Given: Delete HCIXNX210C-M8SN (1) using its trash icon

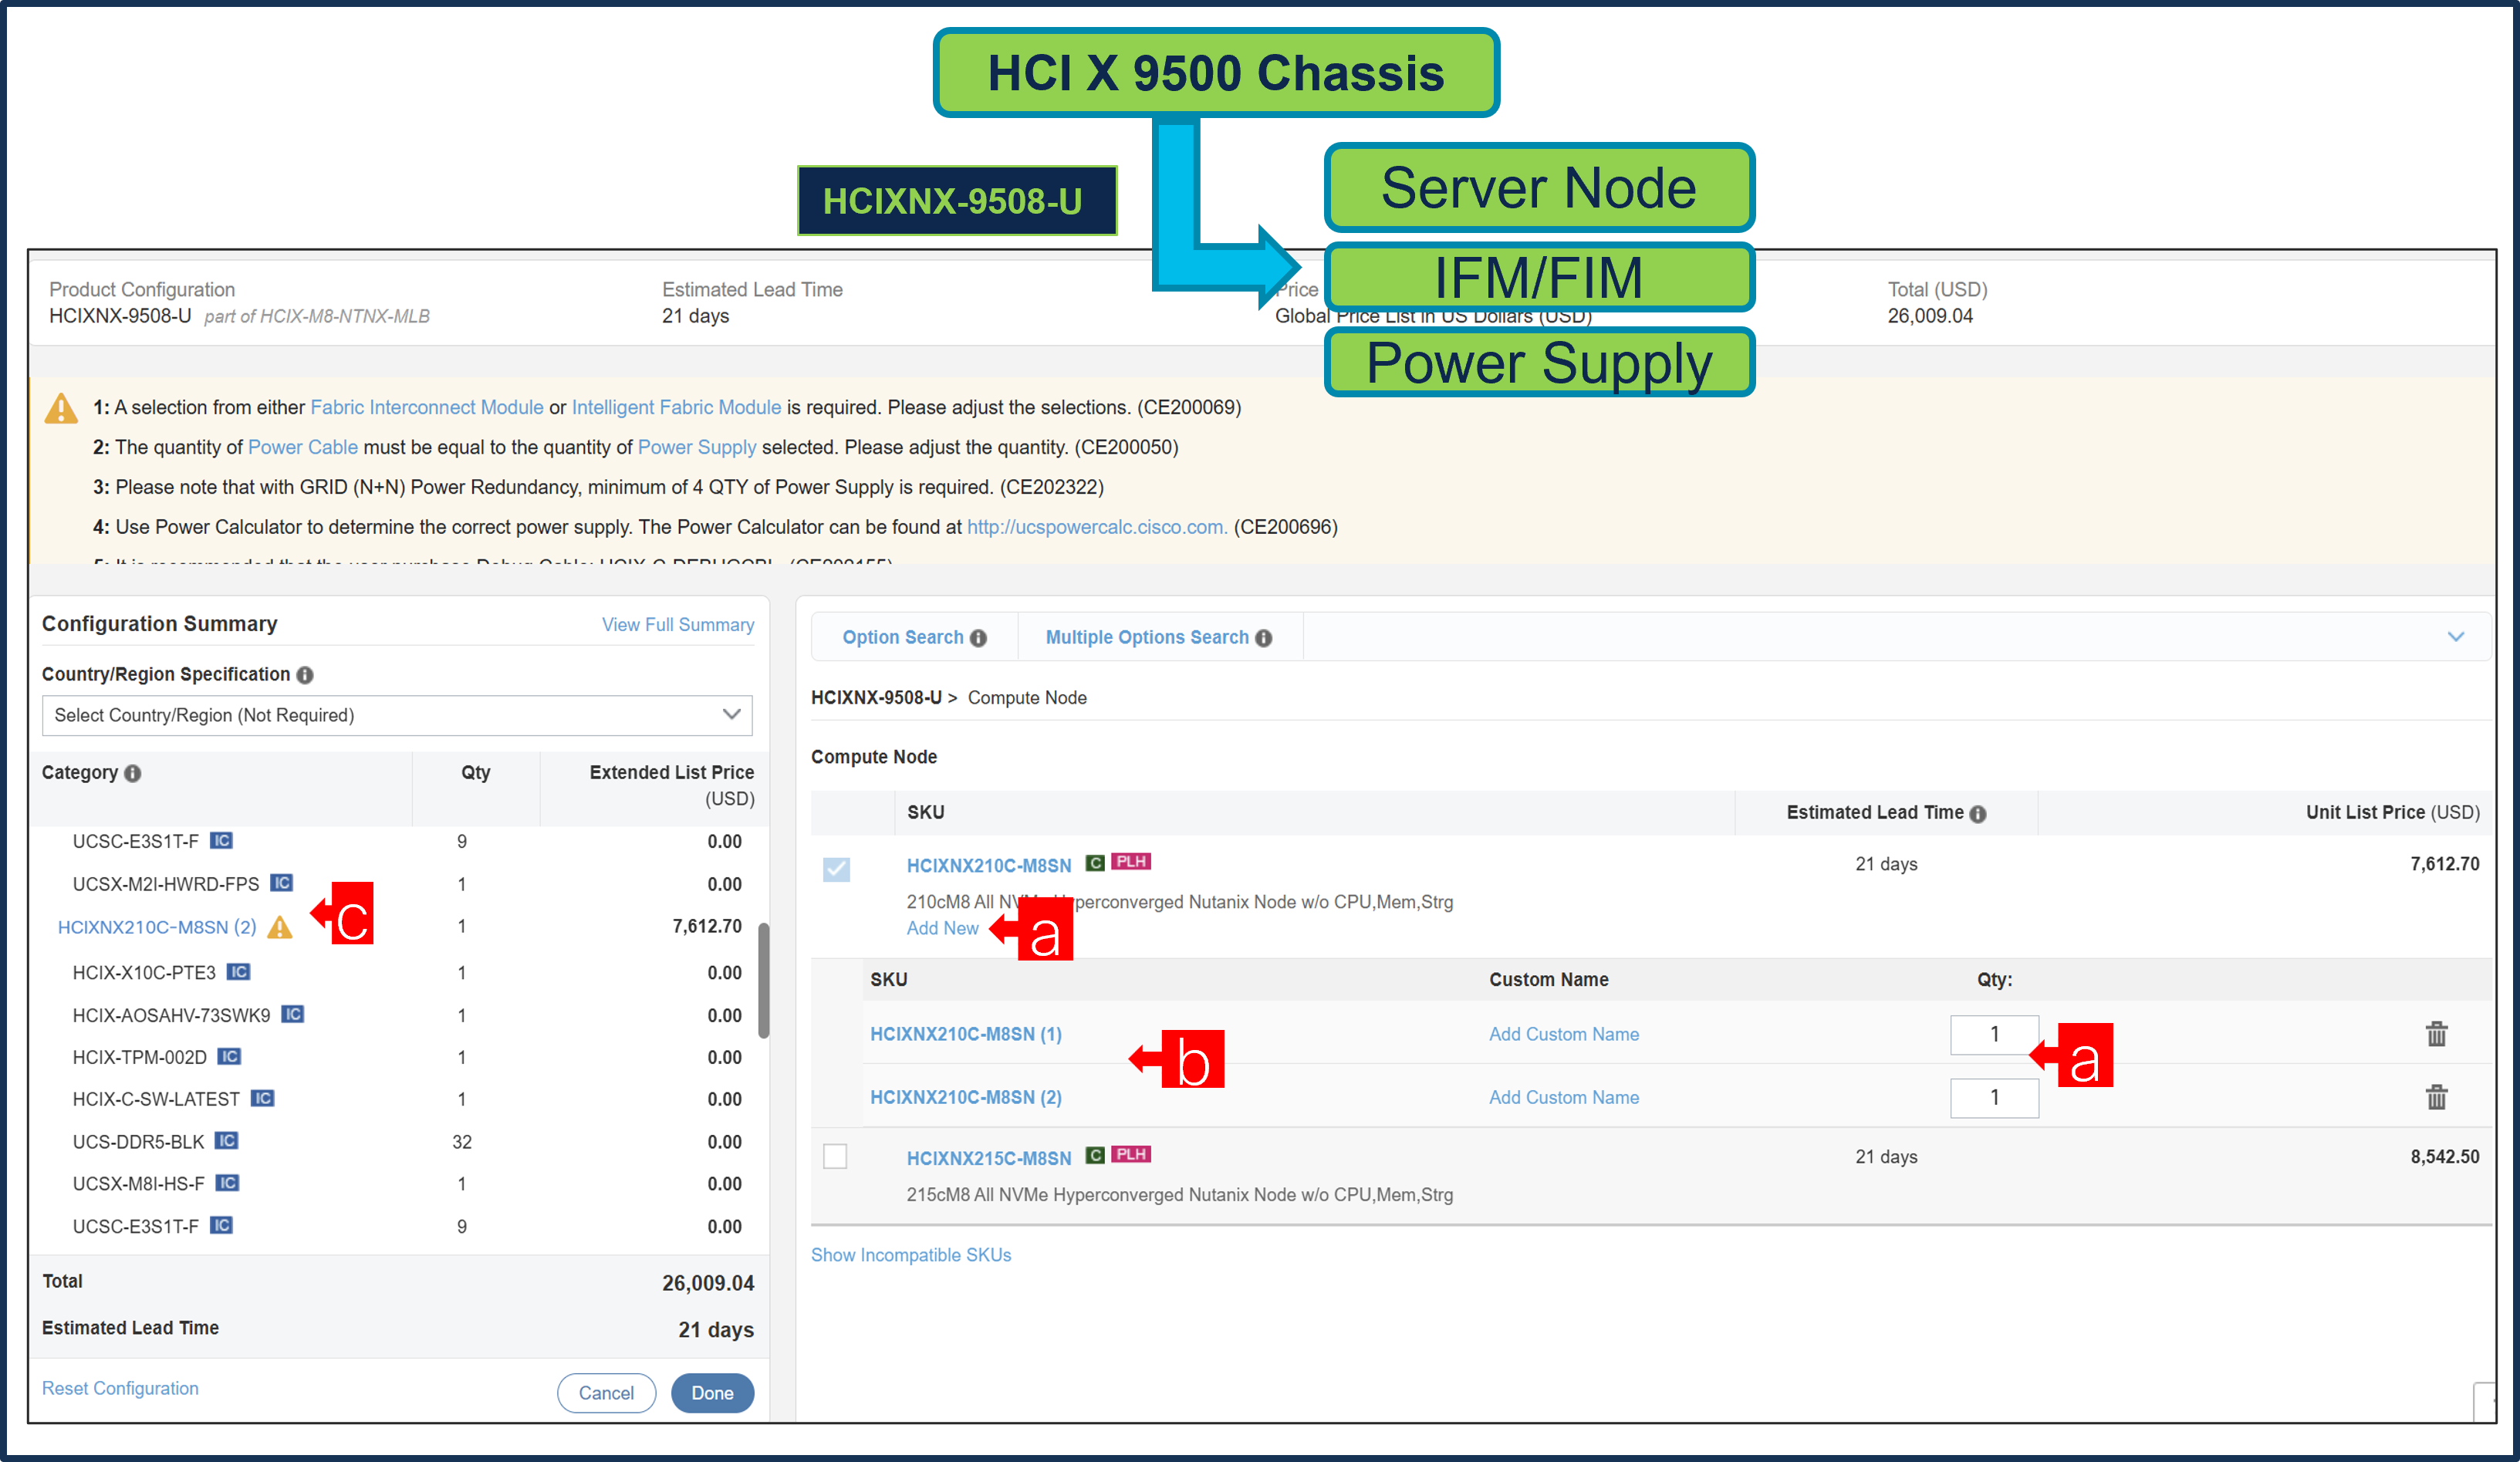Looking at the screenshot, I should (2437, 1034).
